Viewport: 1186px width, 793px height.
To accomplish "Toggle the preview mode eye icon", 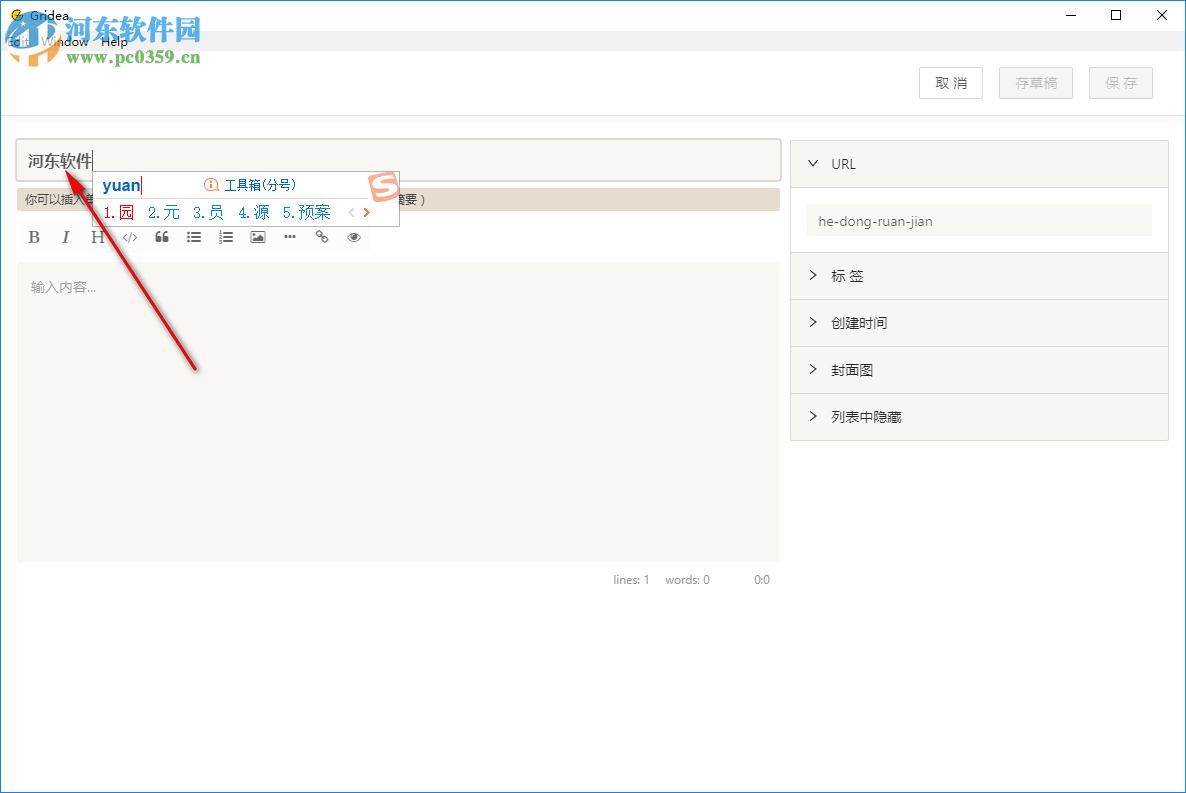I will (x=353, y=237).
